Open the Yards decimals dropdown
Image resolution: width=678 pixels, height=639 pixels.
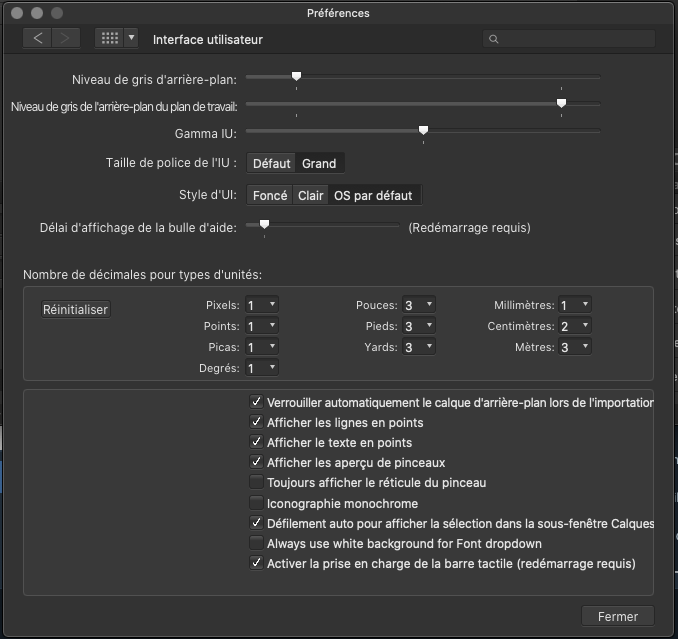[x=419, y=347]
